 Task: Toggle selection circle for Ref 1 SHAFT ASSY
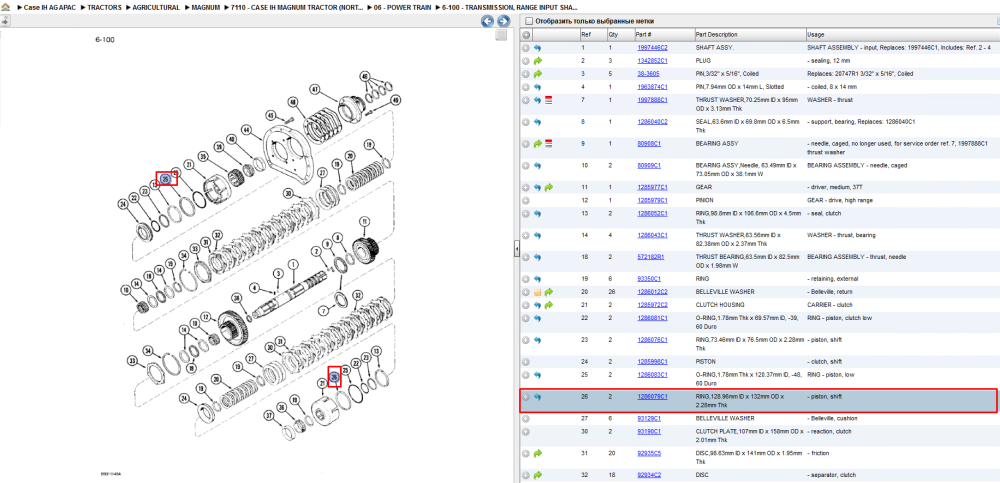(x=526, y=48)
